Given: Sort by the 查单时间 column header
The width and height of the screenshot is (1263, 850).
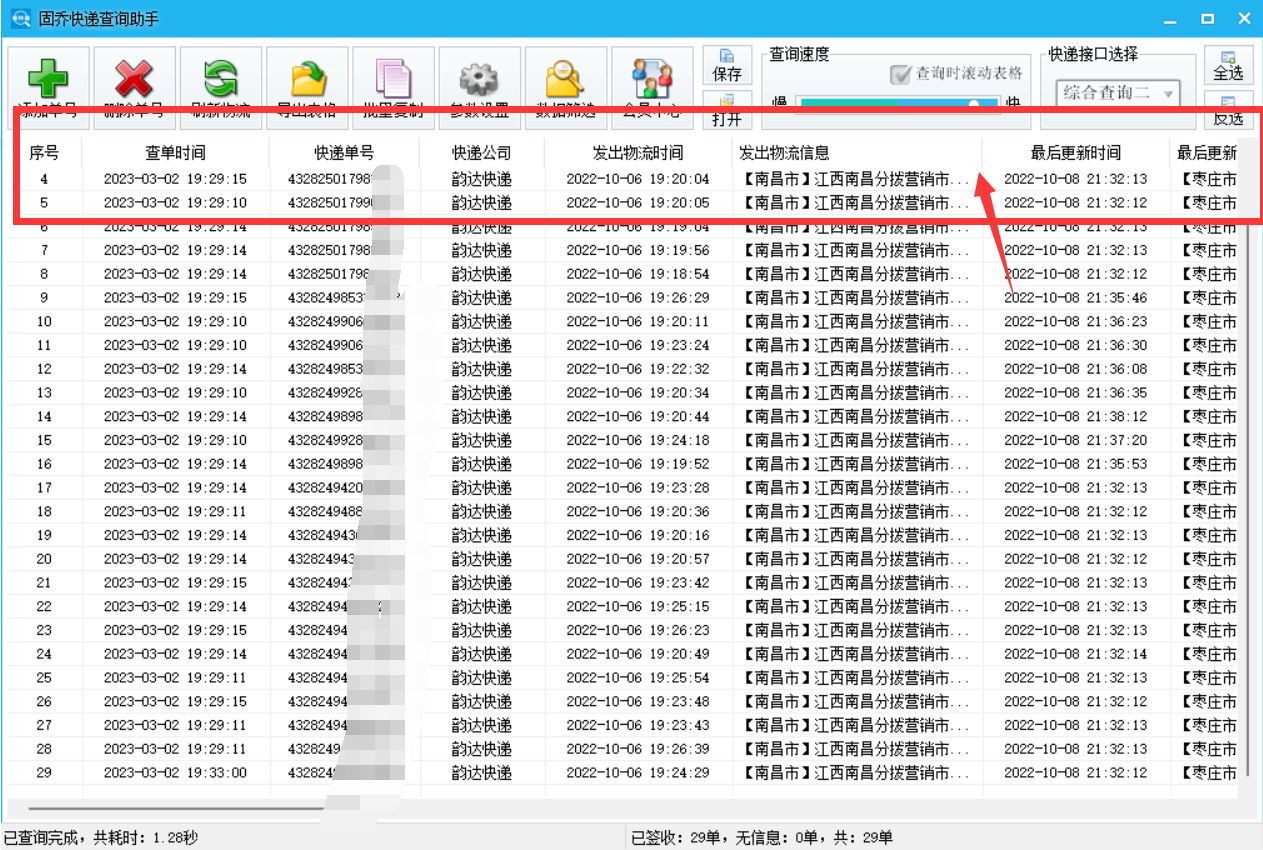Looking at the screenshot, I should (175, 153).
